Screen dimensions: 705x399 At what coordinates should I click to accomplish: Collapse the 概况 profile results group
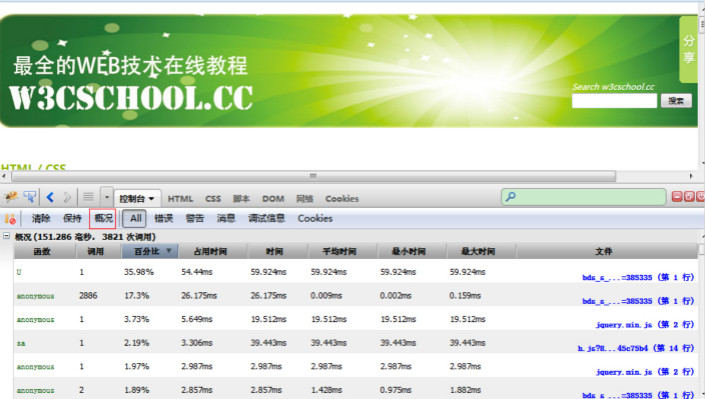(7, 236)
